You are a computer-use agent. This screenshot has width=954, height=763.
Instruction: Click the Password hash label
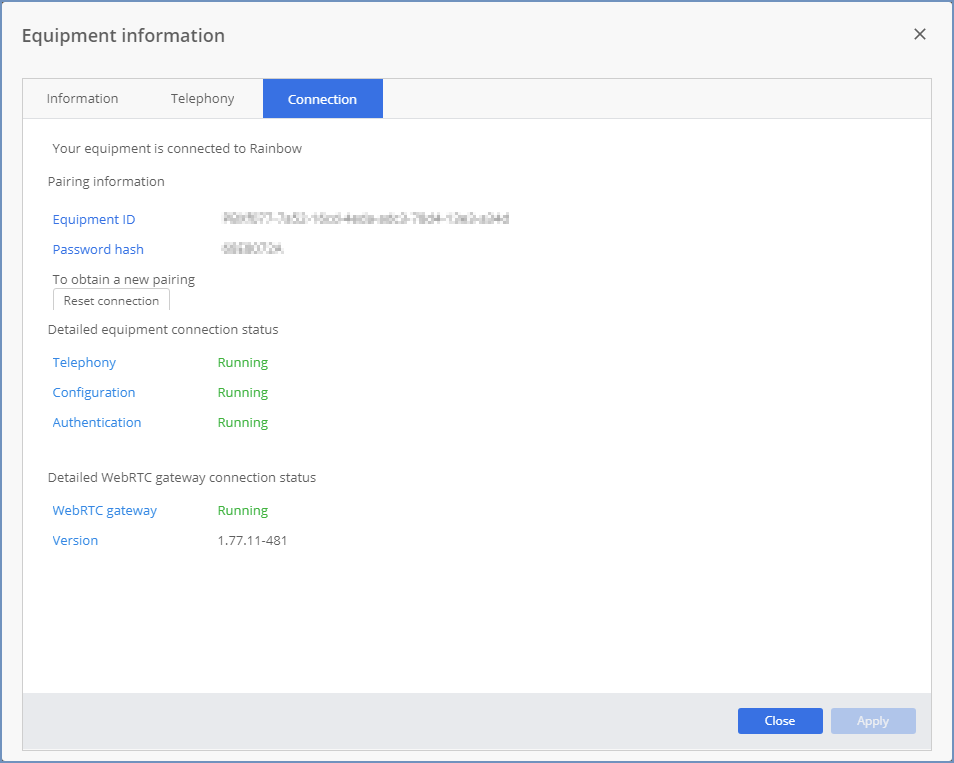98,249
